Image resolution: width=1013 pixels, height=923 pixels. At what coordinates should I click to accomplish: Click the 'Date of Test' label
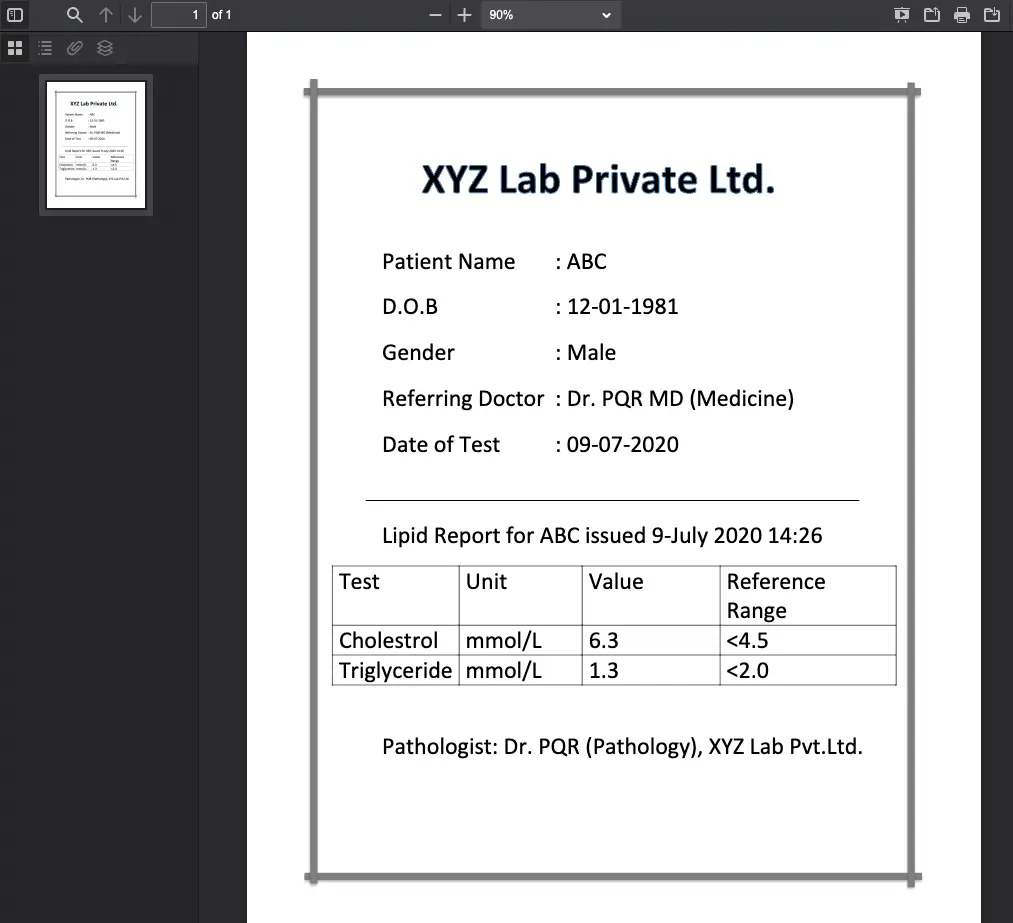[441, 444]
